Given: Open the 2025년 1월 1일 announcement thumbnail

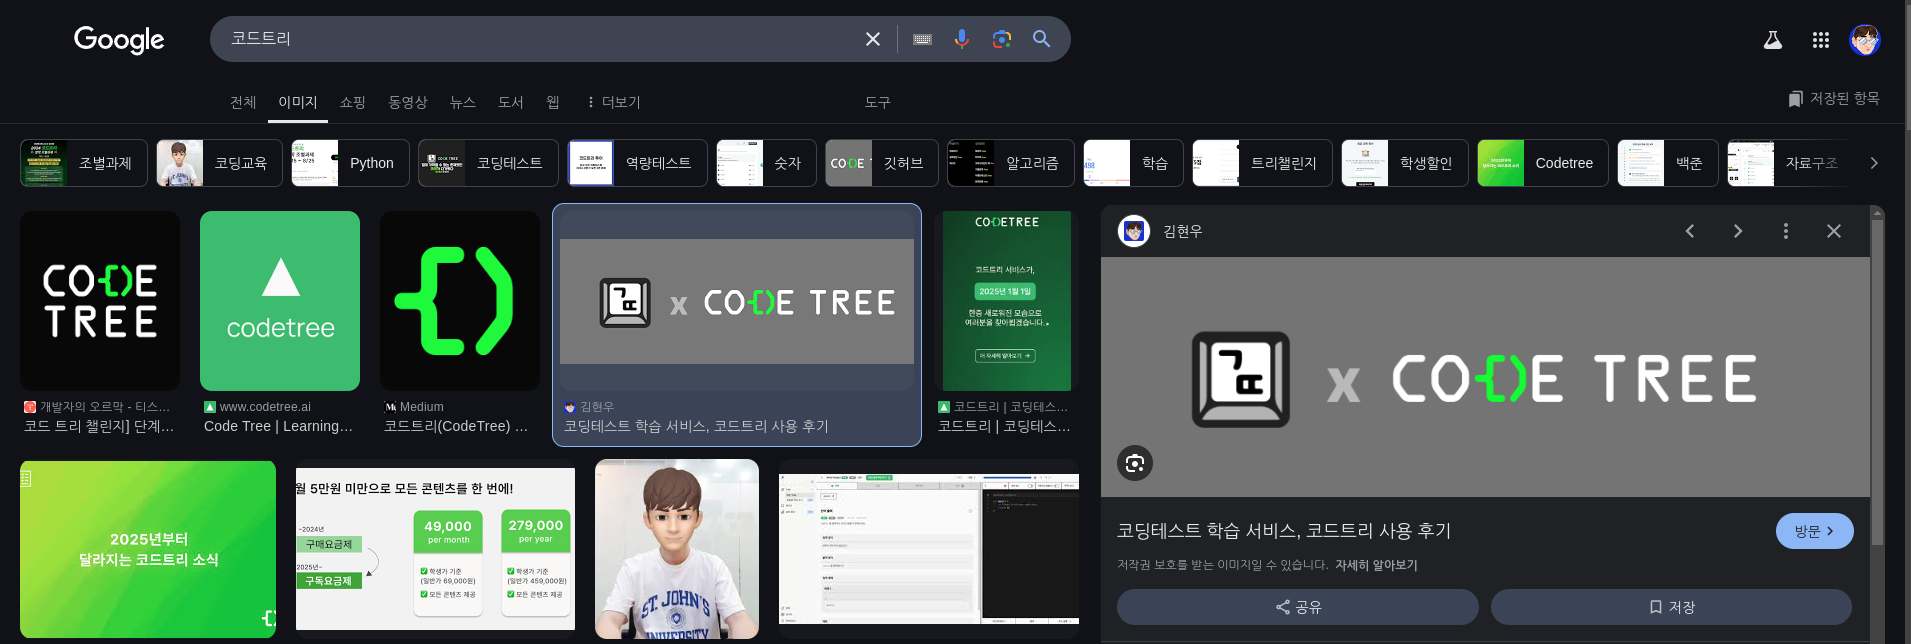Looking at the screenshot, I should pos(1007,301).
